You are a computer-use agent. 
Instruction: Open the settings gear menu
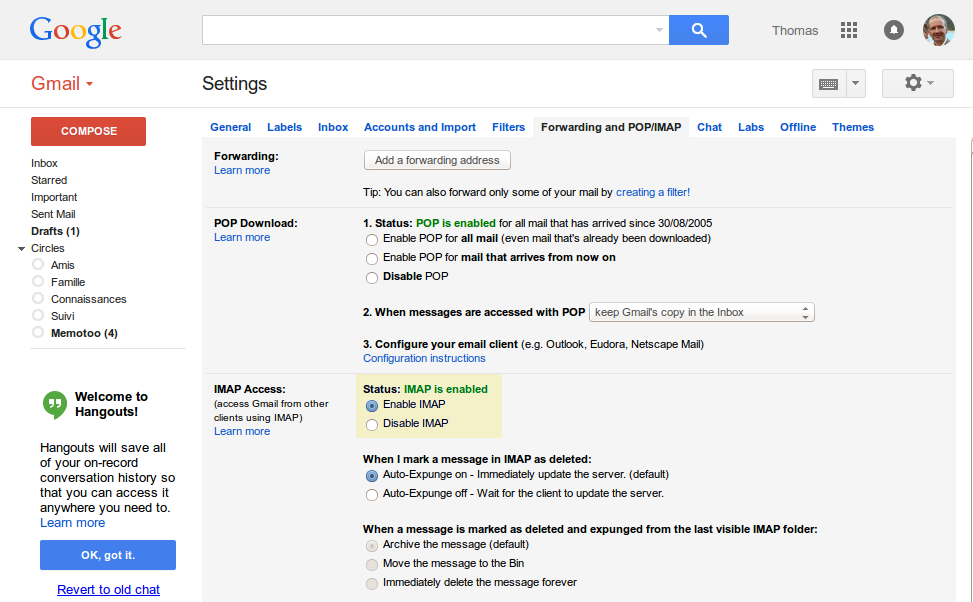coord(918,83)
